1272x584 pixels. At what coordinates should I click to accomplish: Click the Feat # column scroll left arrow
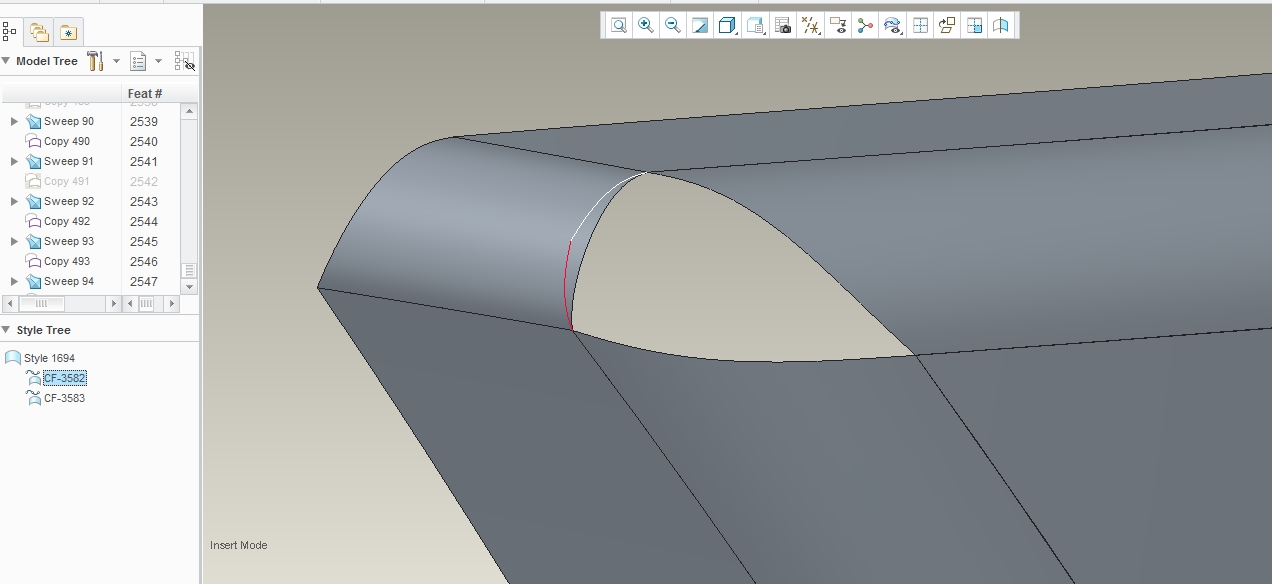point(130,304)
